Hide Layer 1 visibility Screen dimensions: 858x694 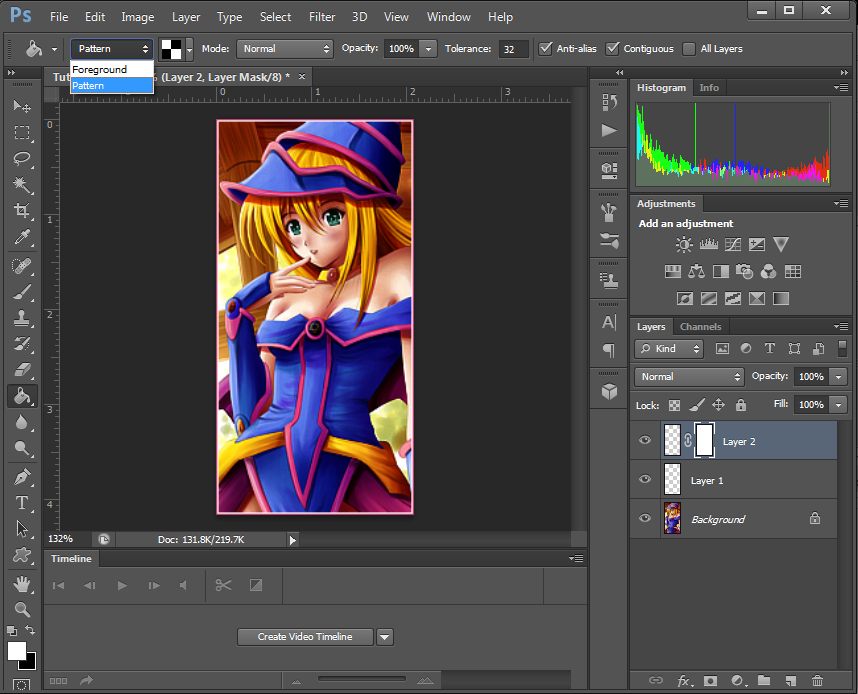pos(645,479)
